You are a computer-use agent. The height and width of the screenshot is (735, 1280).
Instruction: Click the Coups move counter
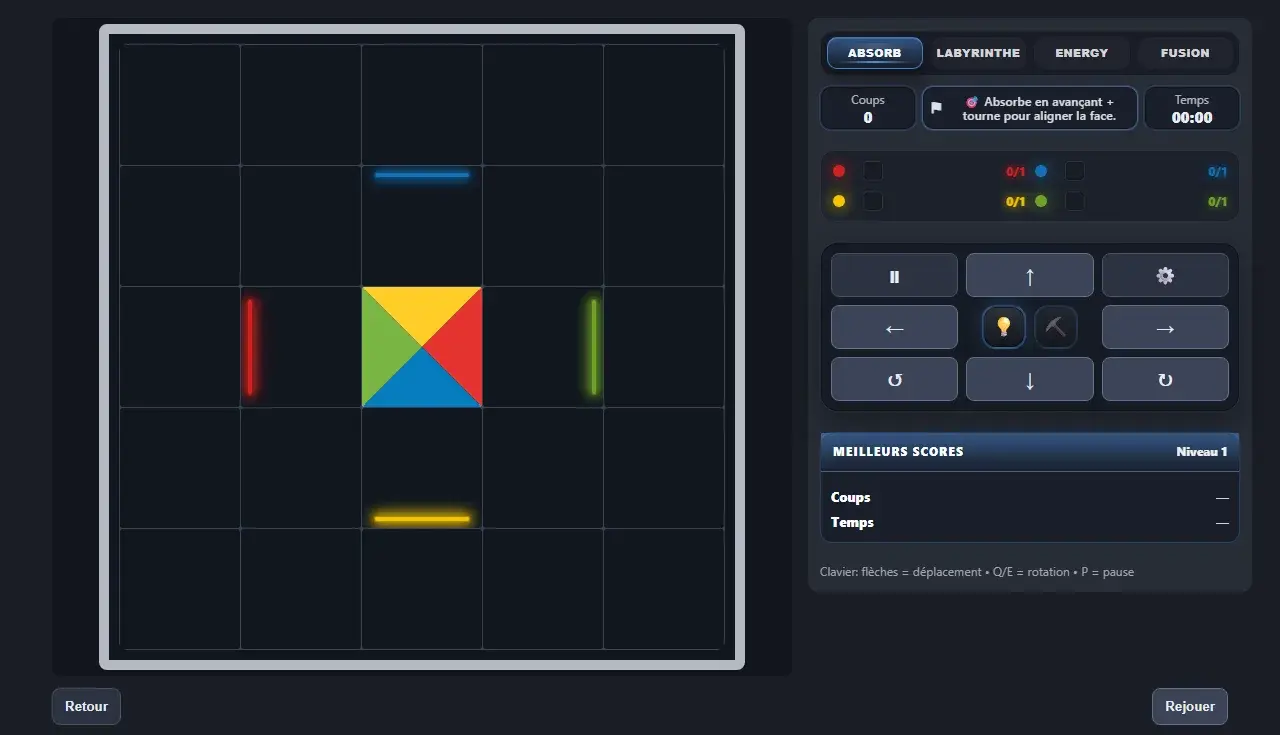tap(868, 108)
